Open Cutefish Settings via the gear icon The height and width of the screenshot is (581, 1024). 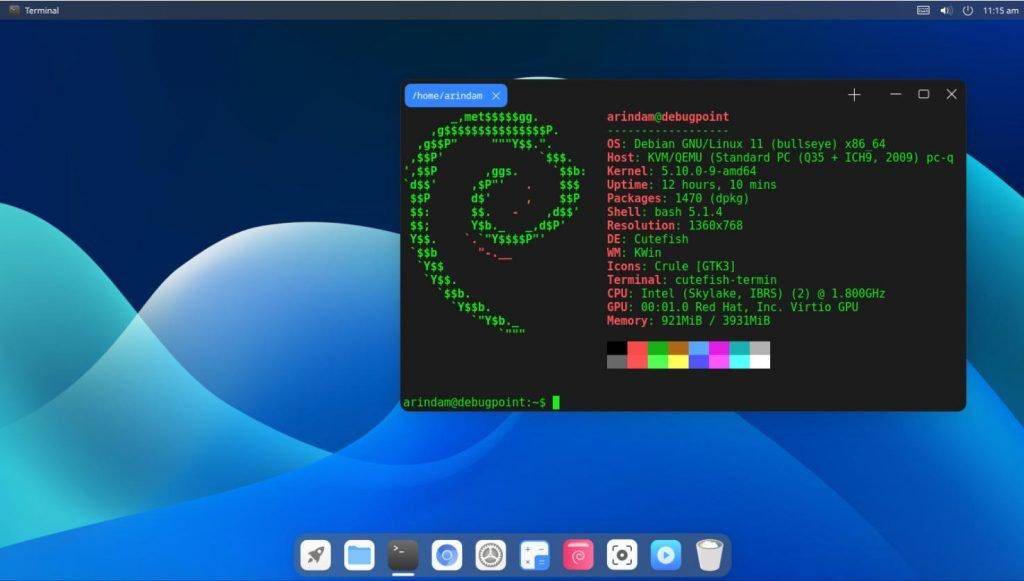[489, 555]
